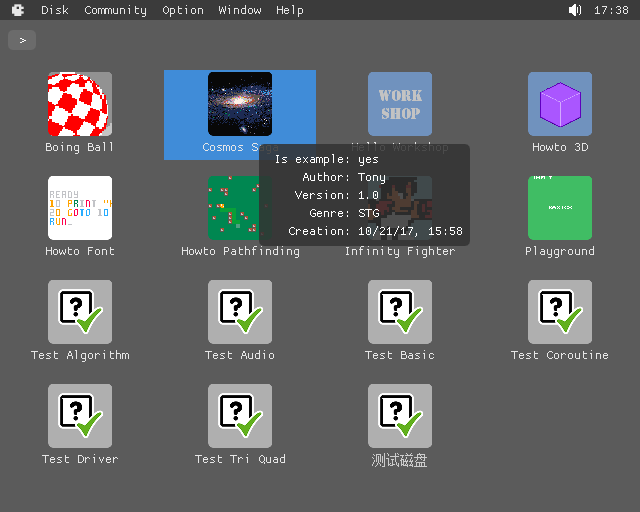Mute sound via the speaker icon
The width and height of the screenshot is (640, 512).
575,10
